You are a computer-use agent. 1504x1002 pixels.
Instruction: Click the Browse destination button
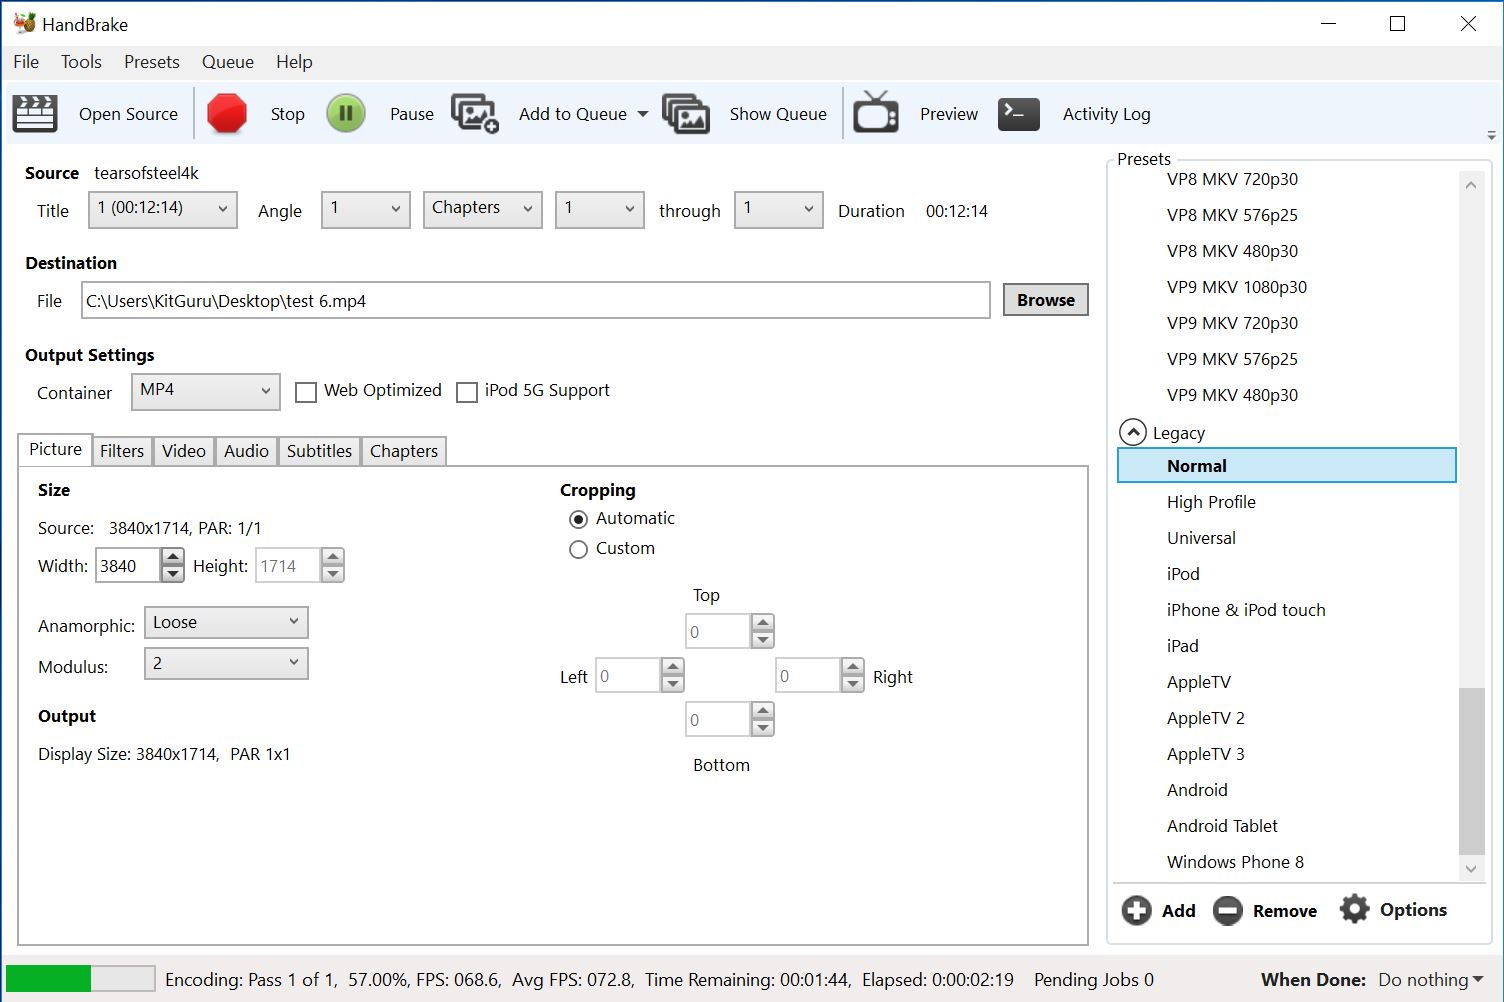1045,300
